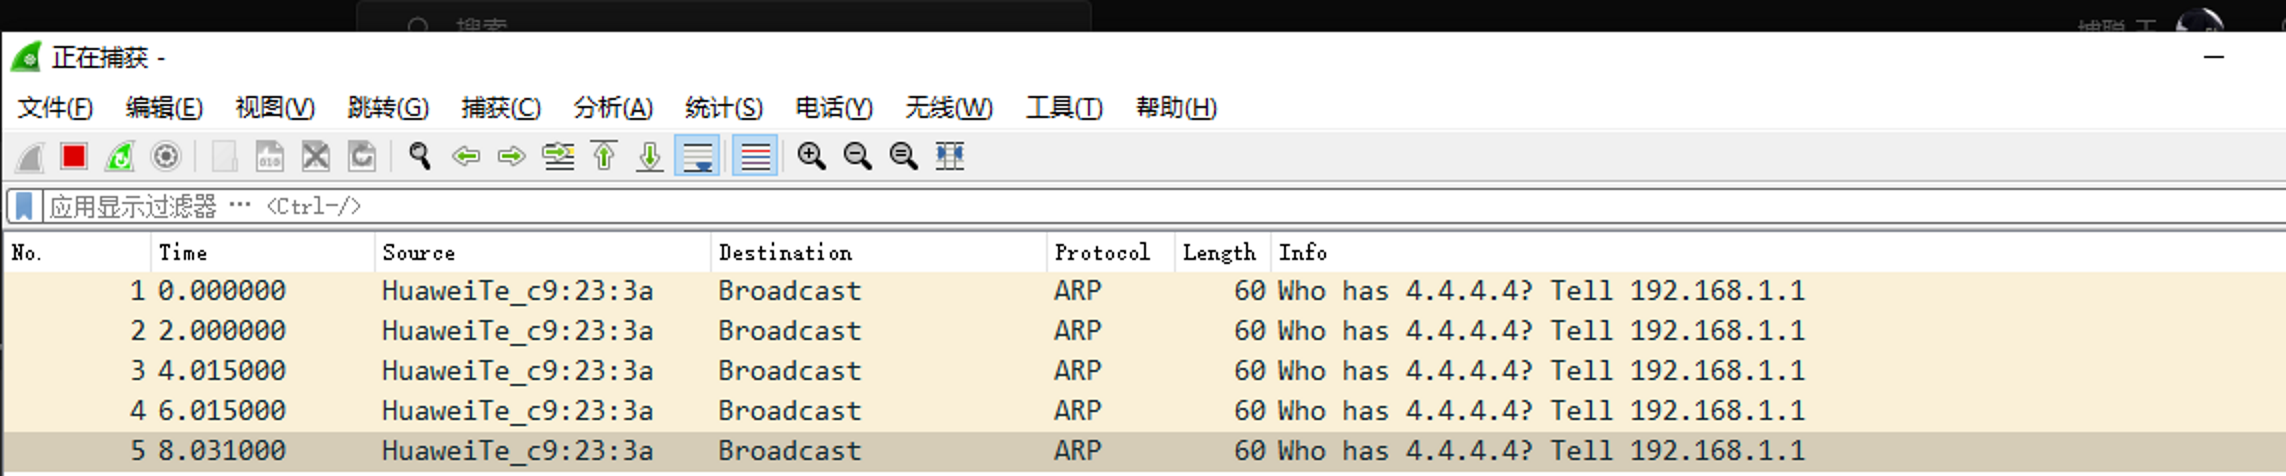Image resolution: width=2286 pixels, height=476 pixels.
Task: Click the reload capture file icon
Action: [362, 157]
